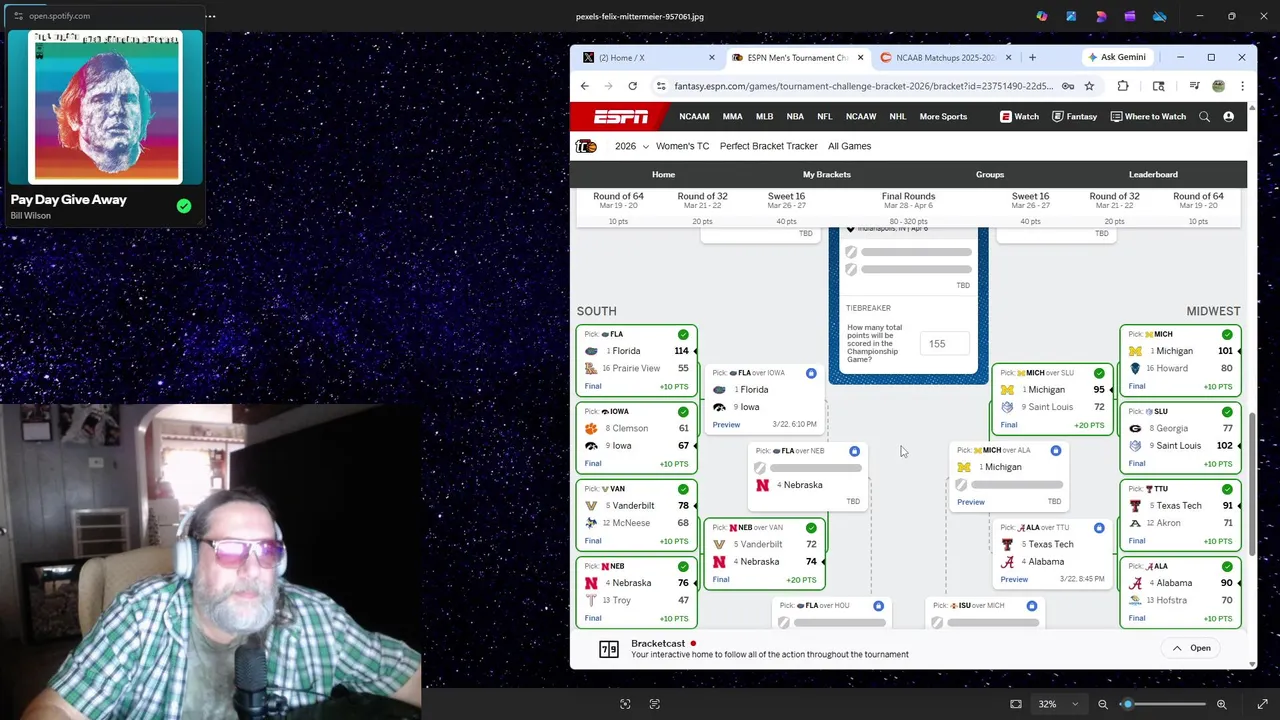Click the Bill Wilson artist name
This screenshot has height=720, width=1280.
[30, 216]
